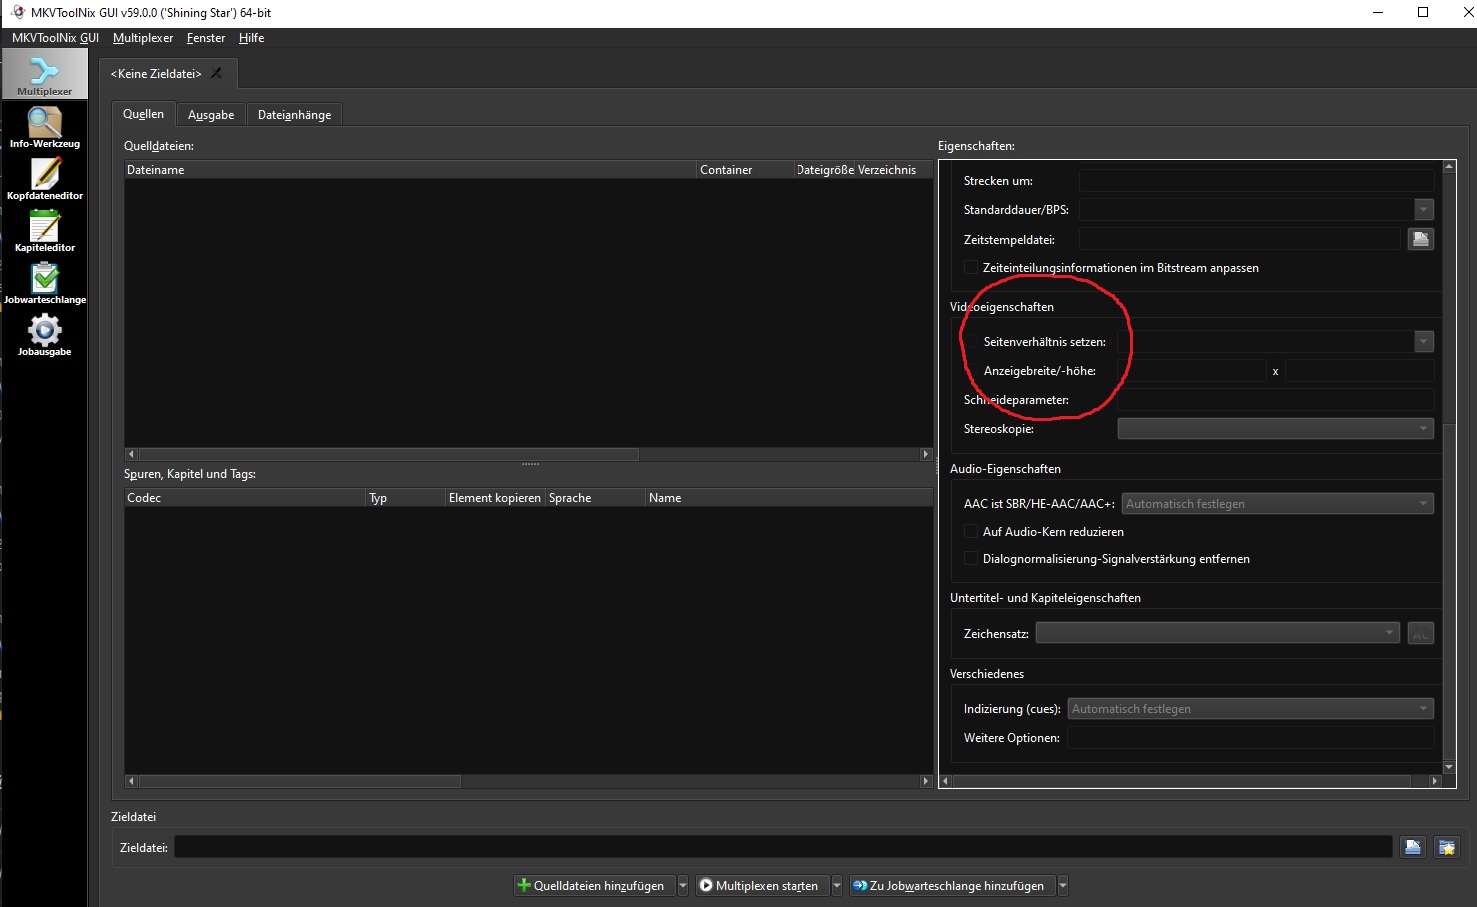Viewport: 1477px width, 907px height.
Task: Open the Jobwarteschlange view
Action: click(x=44, y=283)
